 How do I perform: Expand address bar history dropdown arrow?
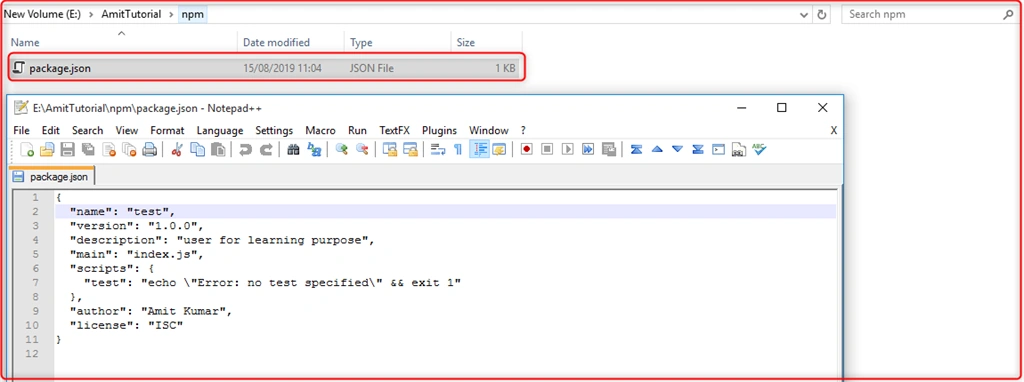[805, 14]
